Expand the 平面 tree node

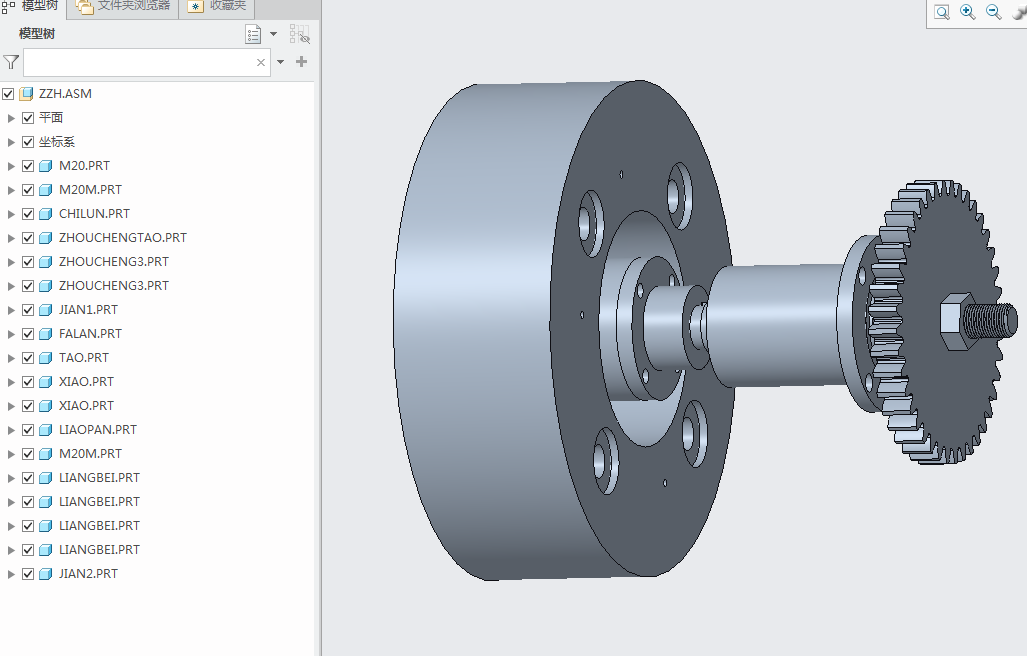[10, 118]
